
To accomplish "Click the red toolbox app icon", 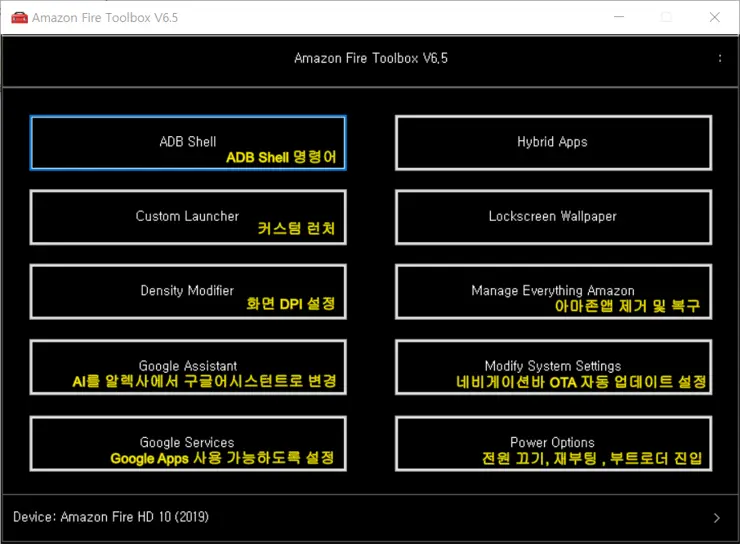I will pos(19,17).
